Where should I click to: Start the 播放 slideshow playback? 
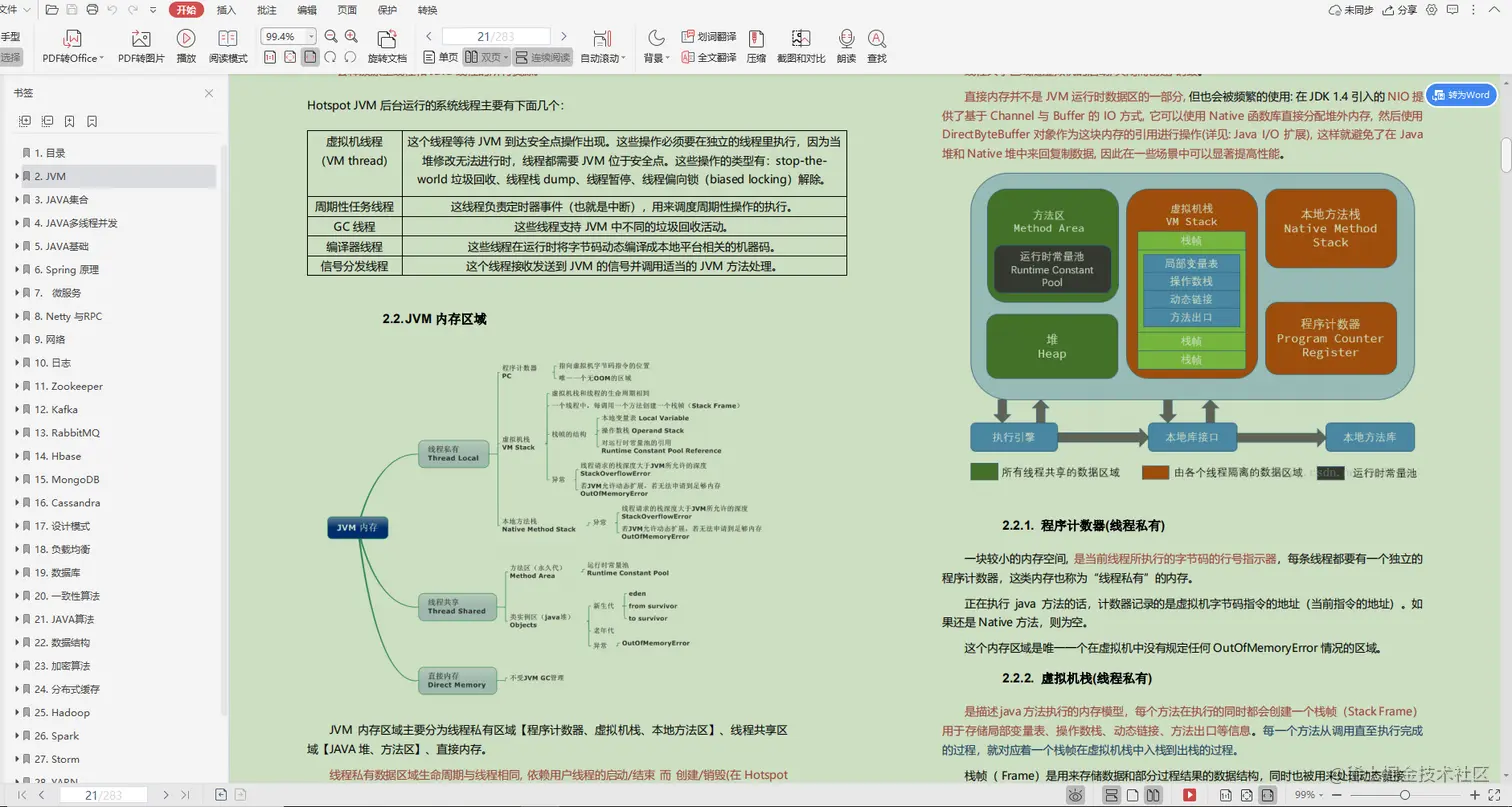point(186,45)
